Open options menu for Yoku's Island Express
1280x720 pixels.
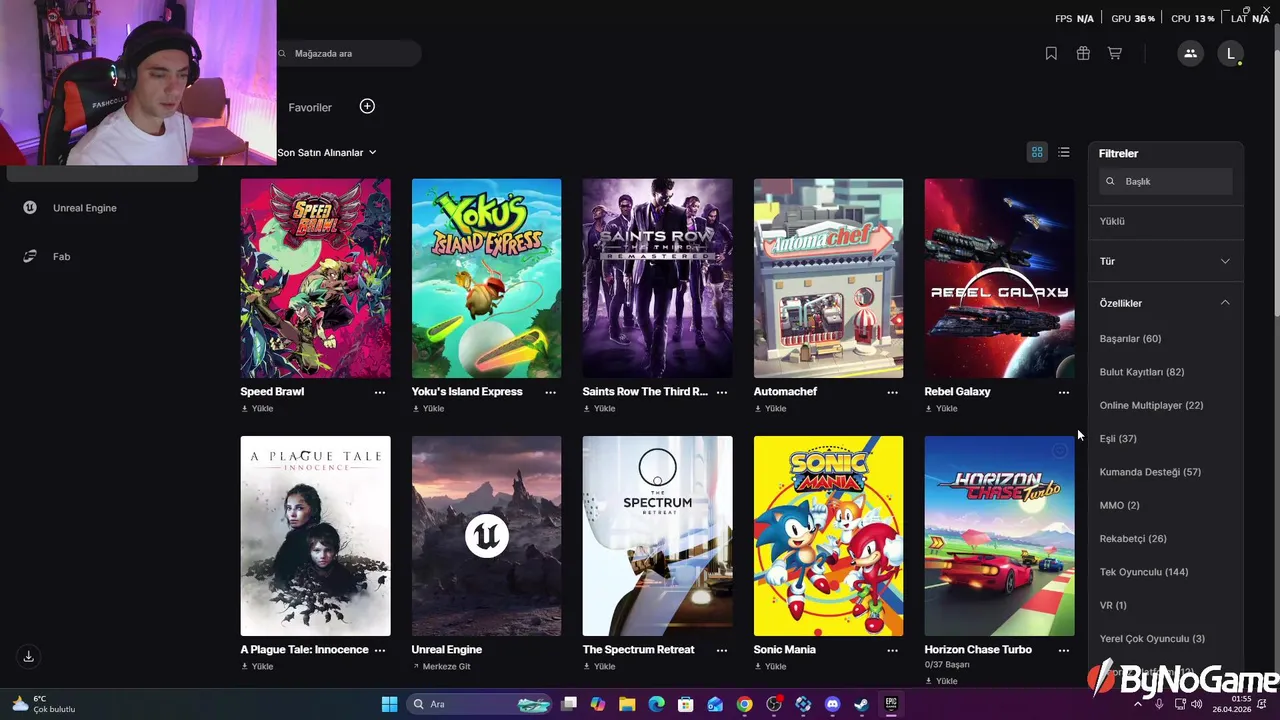click(551, 392)
